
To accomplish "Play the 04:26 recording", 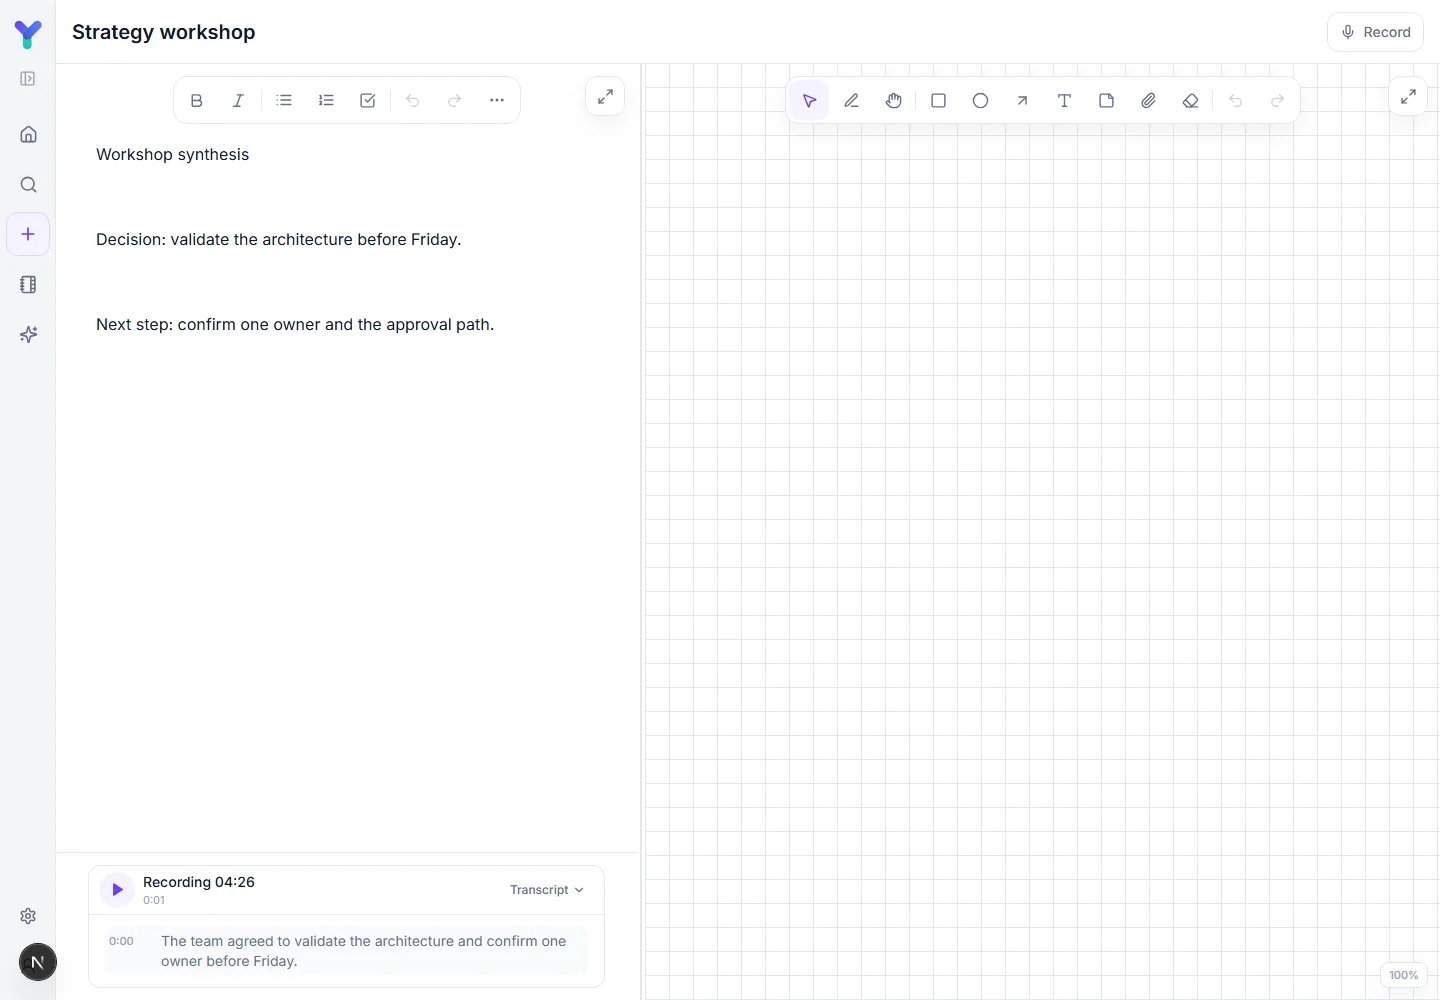I will pyautogui.click(x=117, y=890).
